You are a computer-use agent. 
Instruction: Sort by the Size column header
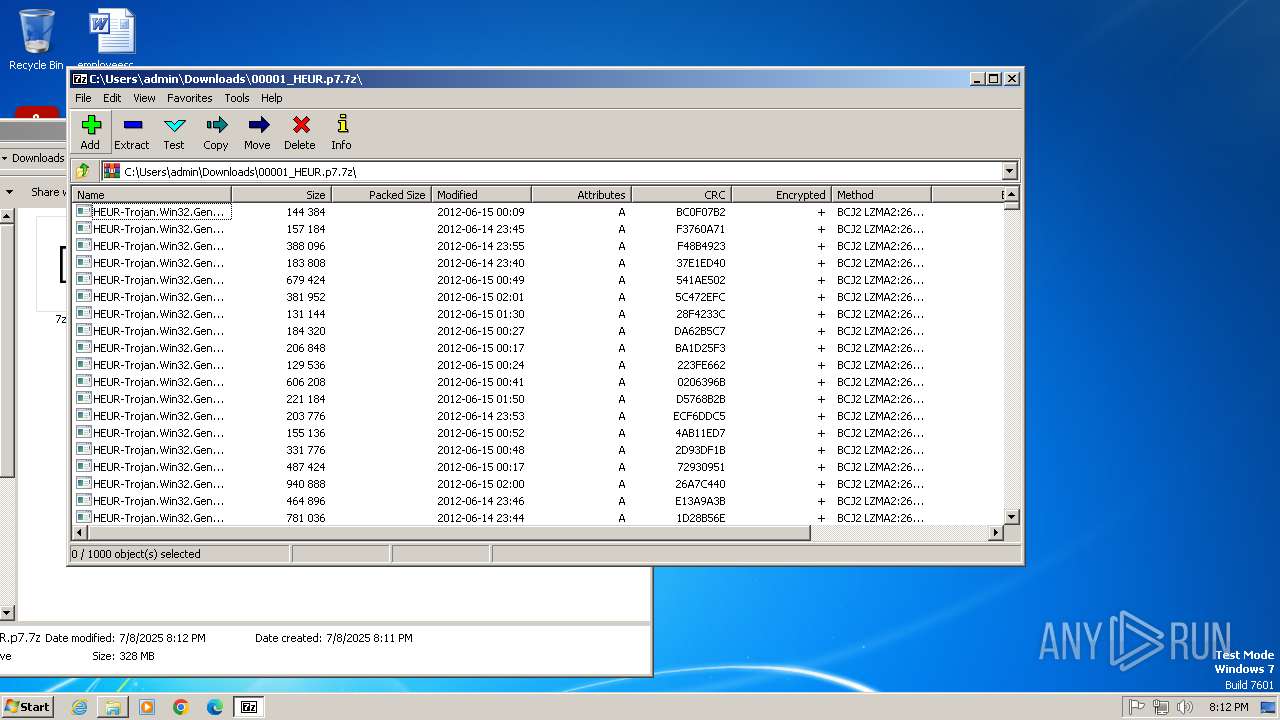pyautogui.click(x=281, y=195)
